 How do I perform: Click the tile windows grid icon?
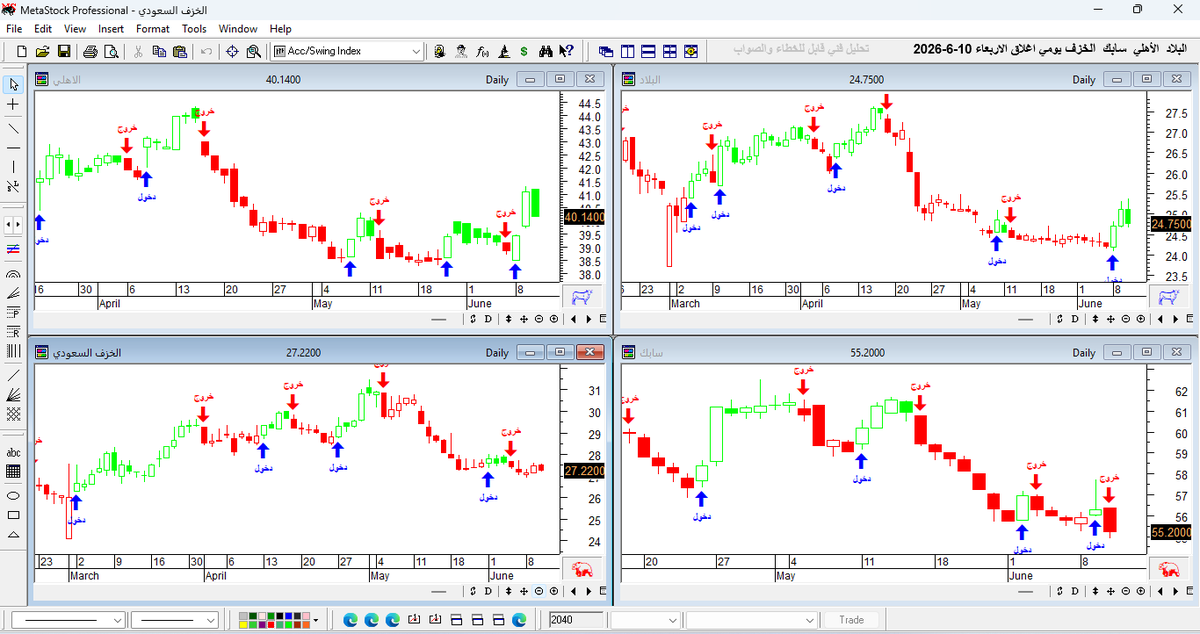click(x=671, y=51)
